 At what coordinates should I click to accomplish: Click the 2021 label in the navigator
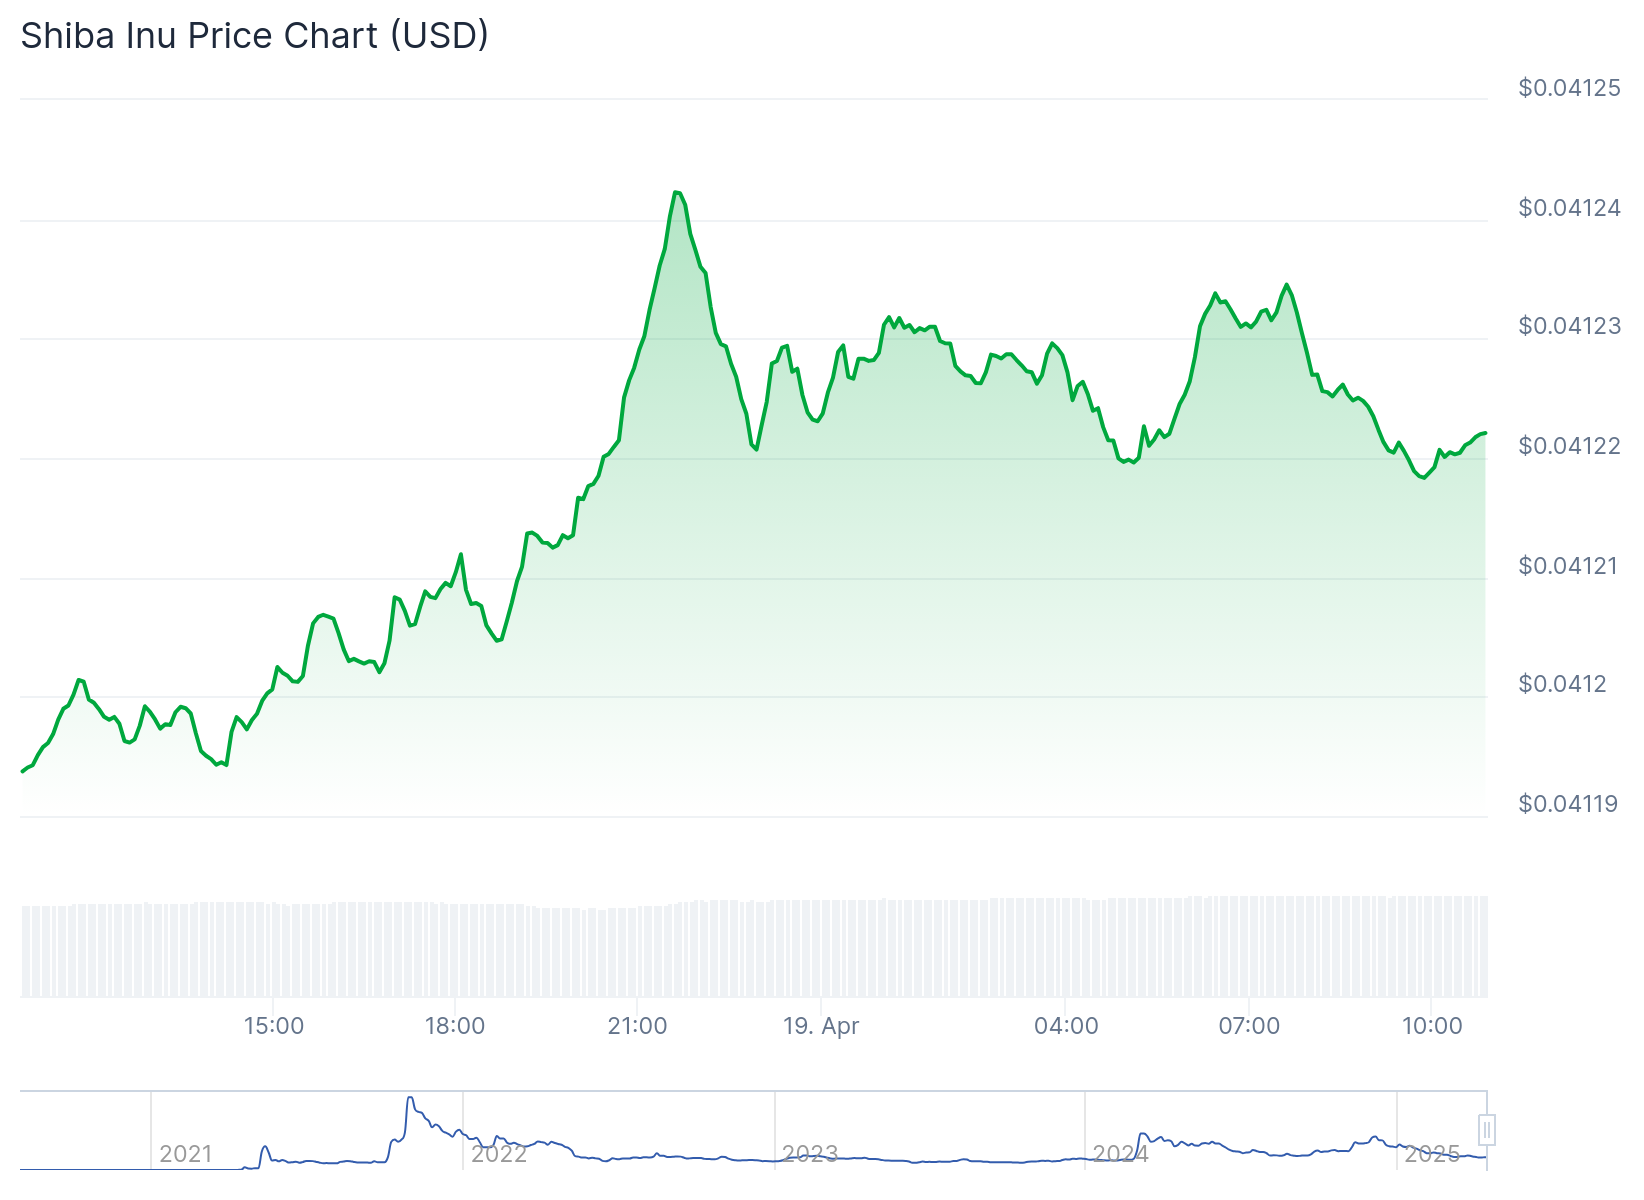pos(186,1154)
